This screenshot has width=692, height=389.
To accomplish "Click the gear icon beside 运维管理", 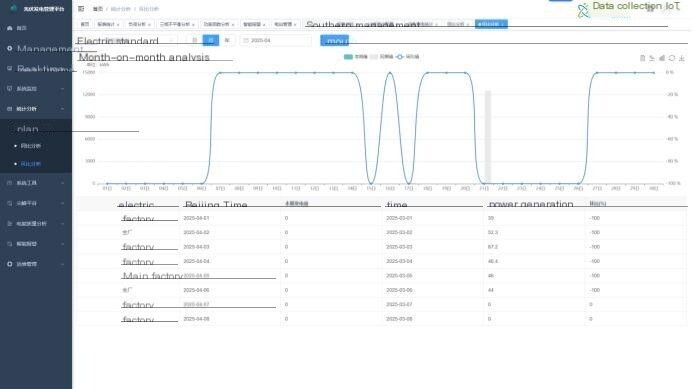I will tap(10, 264).
